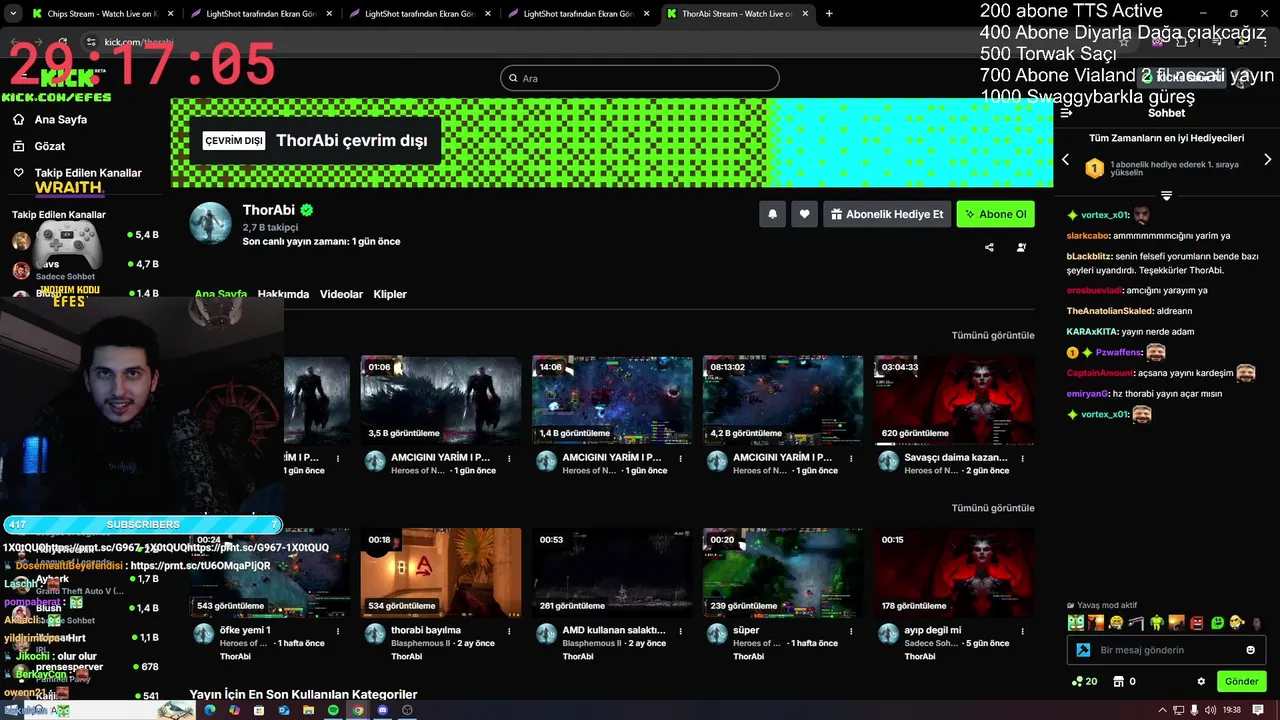Open the 14:06 video thumbnail
Image resolution: width=1280 pixels, height=720 pixels.
(612, 400)
